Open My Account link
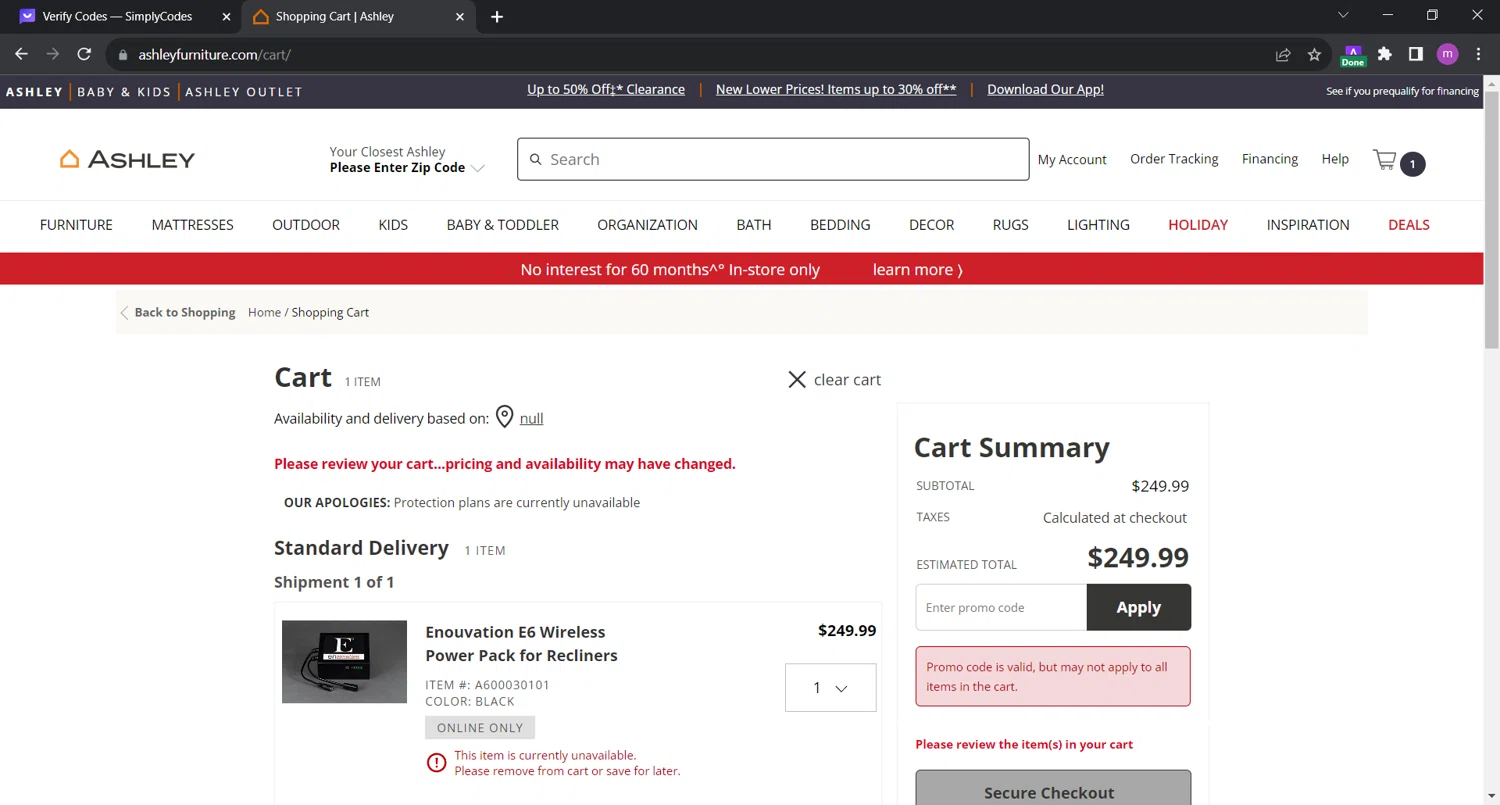1500x805 pixels. [1072, 159]
